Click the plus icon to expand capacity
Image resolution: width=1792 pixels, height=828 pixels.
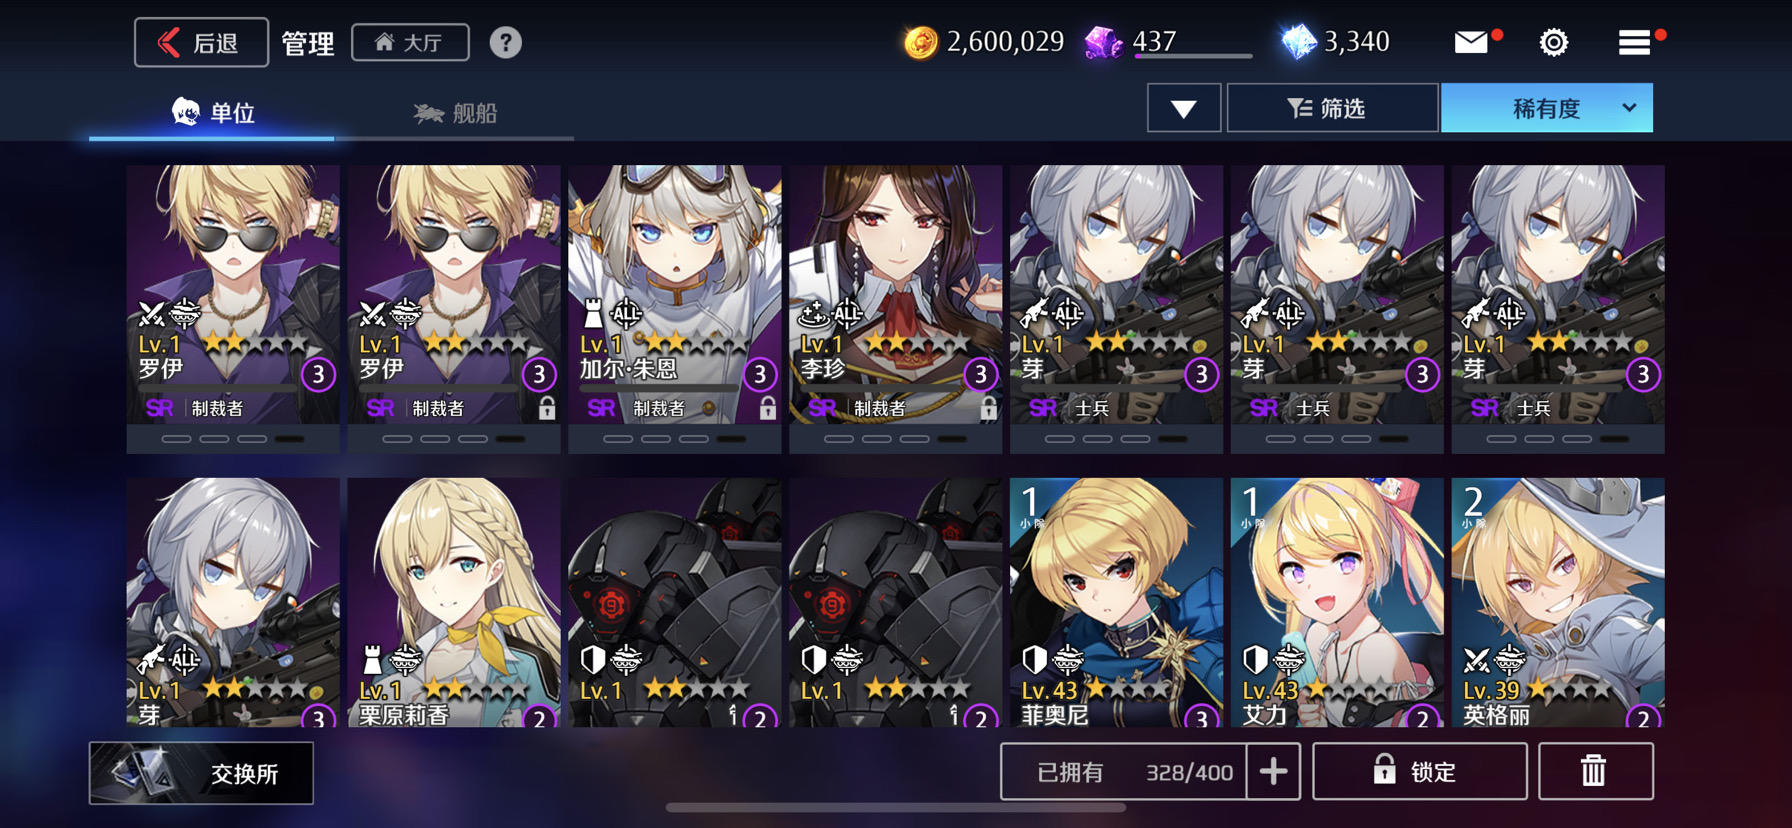click(1273, 771)
